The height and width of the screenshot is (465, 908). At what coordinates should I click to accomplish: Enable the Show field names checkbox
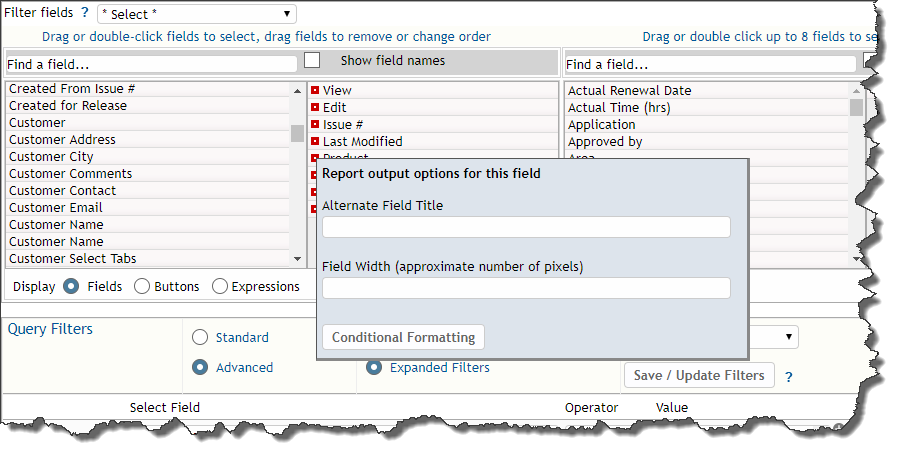[312, 60]
